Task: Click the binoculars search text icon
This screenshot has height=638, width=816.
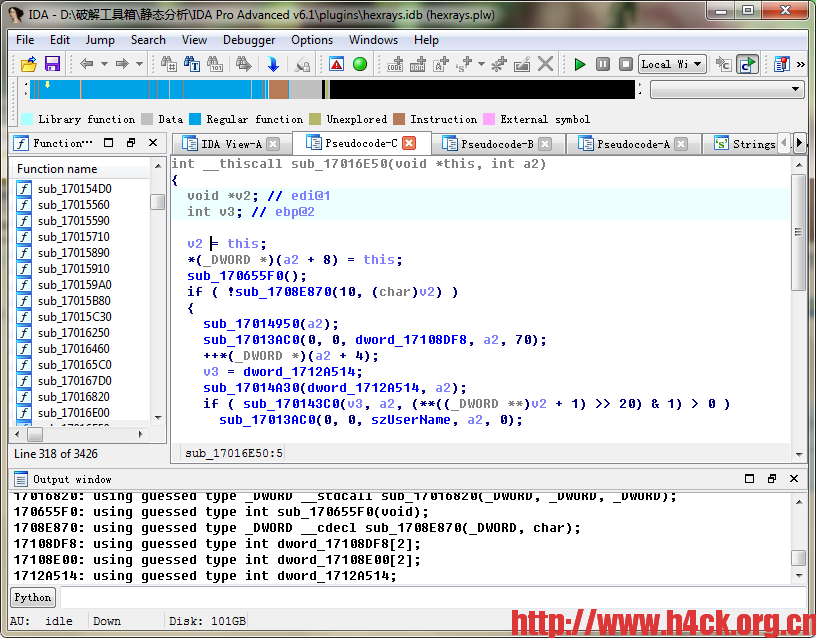Action: [192, 64]
